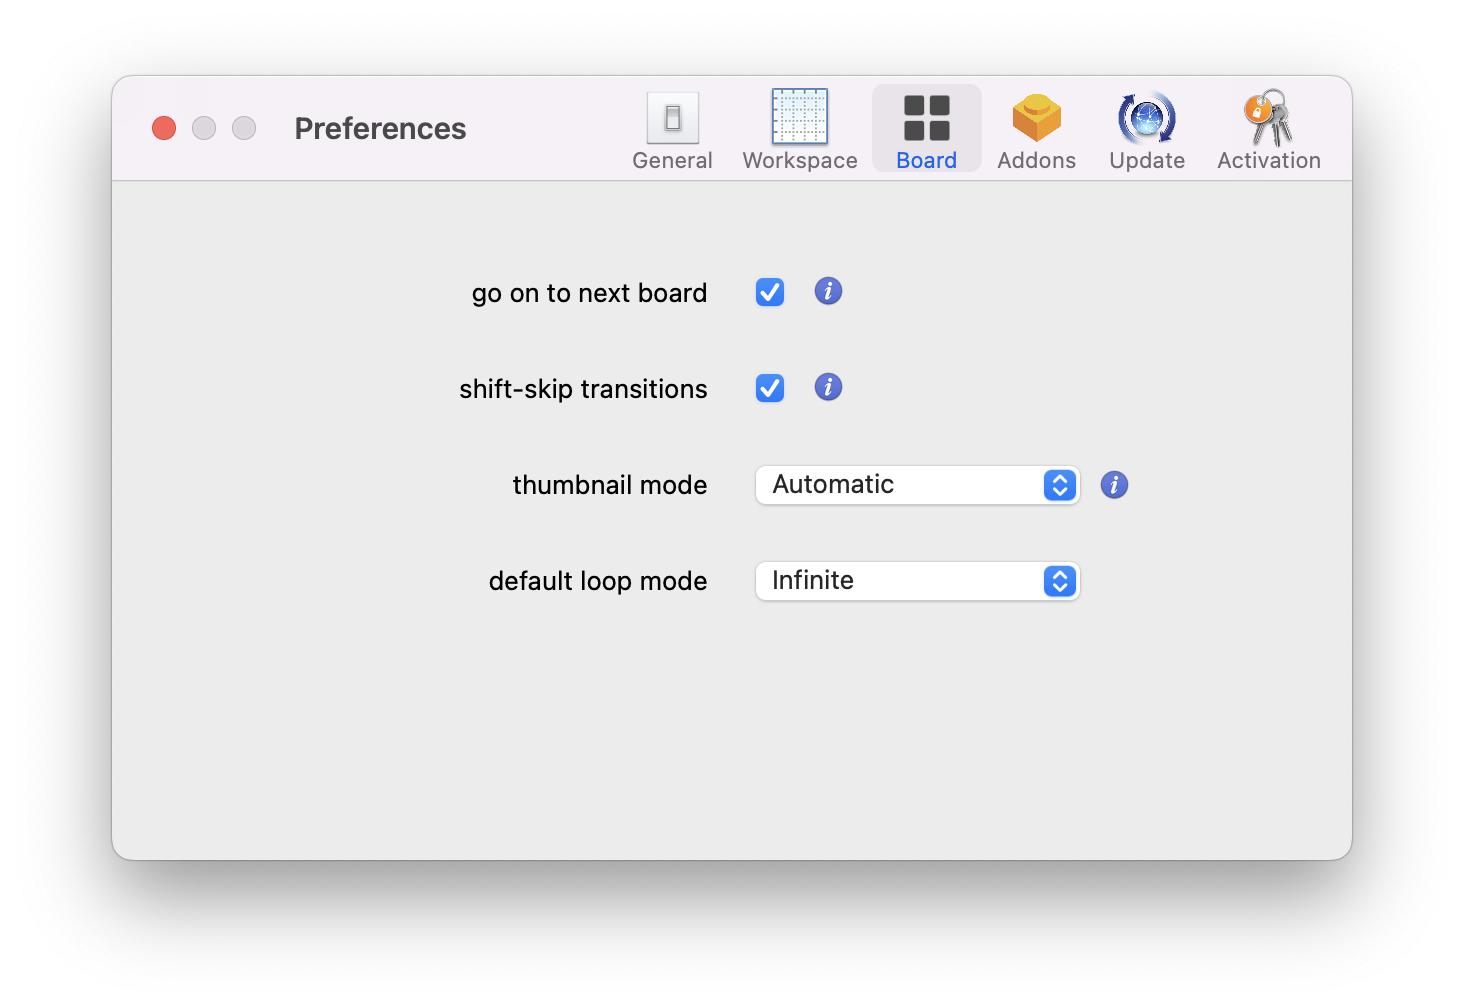Open the Addons orange brick icon
1464x1008 pixels.
1036,118
